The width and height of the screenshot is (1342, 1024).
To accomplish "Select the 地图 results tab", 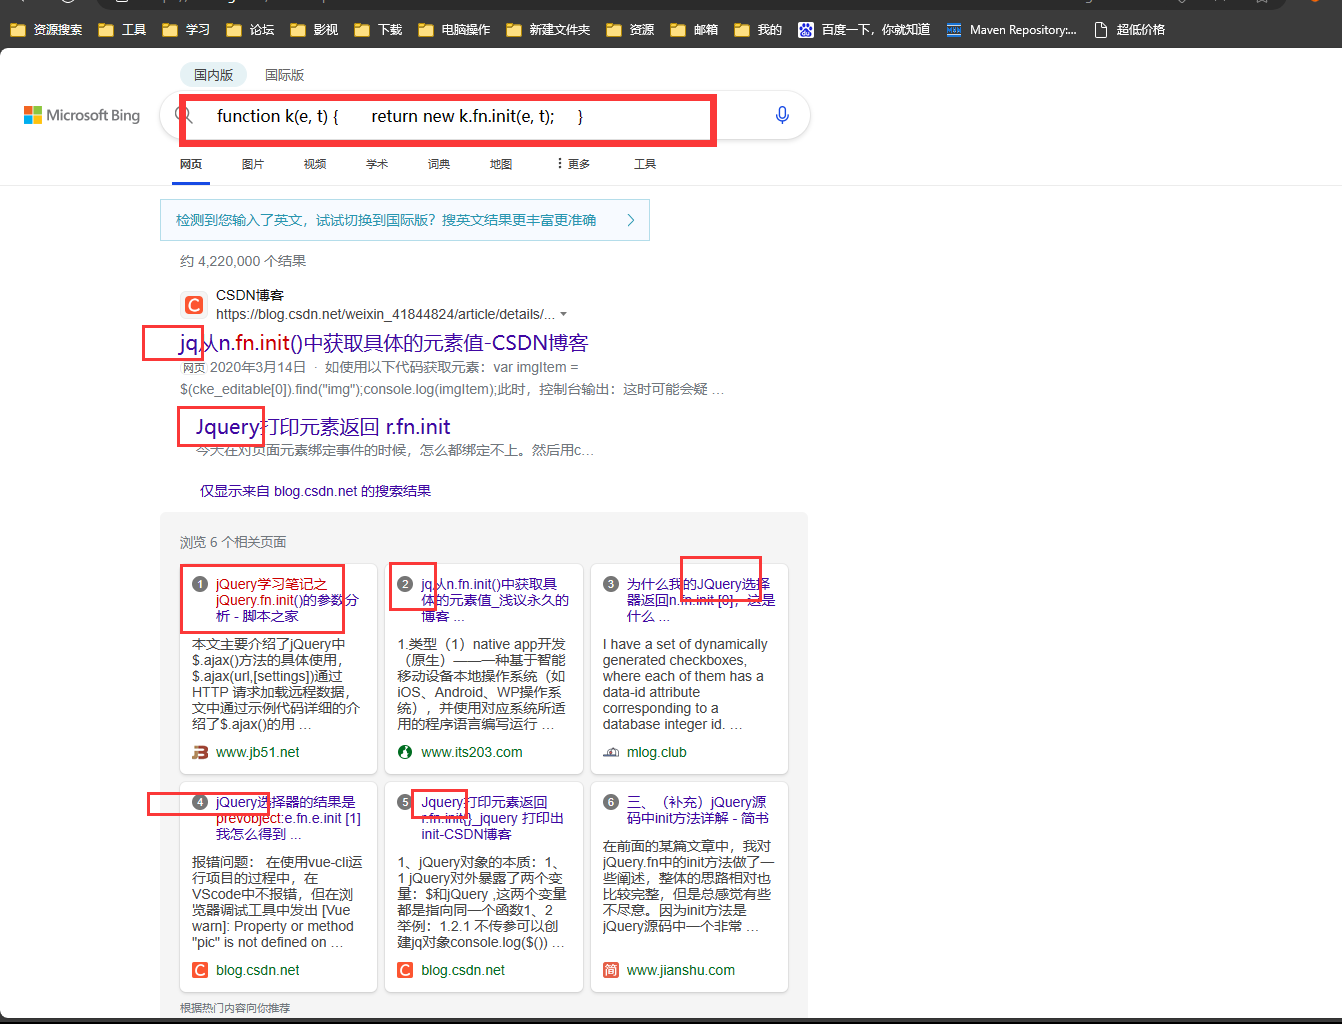I will pos(501,164).
